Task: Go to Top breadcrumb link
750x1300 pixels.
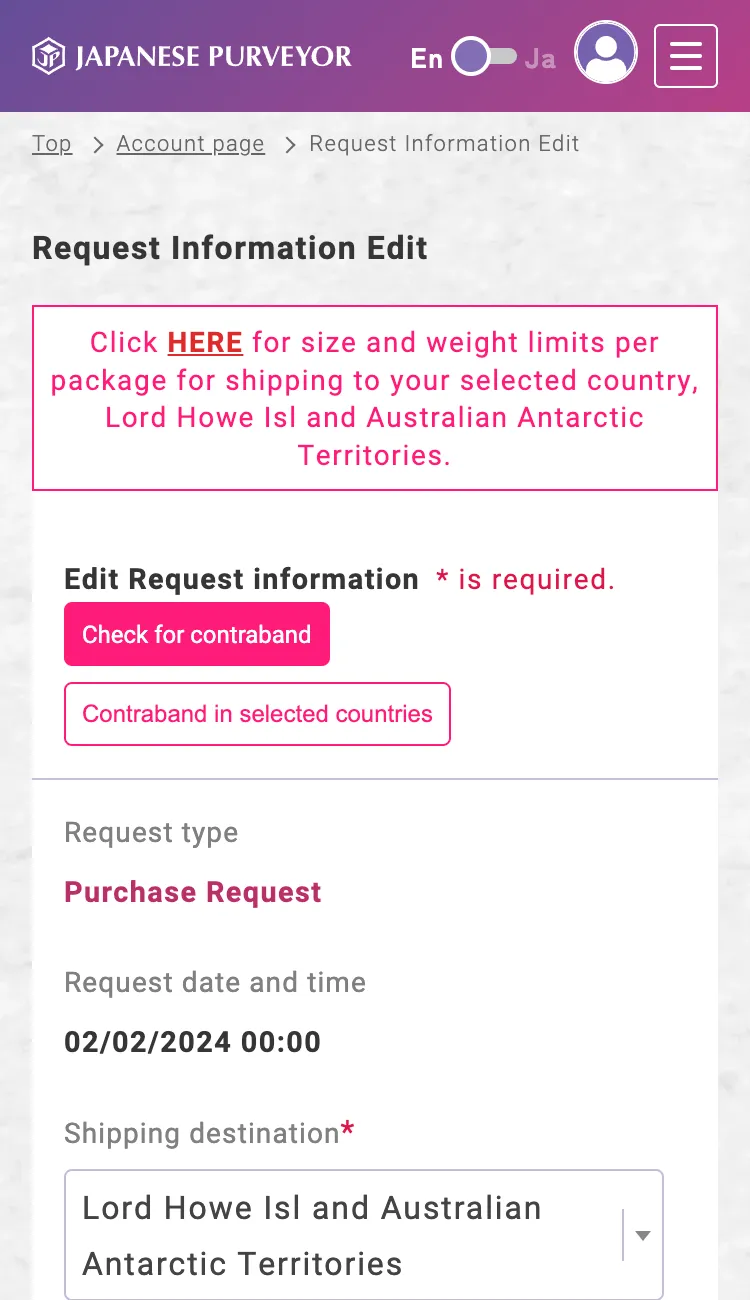Action: 52,144
